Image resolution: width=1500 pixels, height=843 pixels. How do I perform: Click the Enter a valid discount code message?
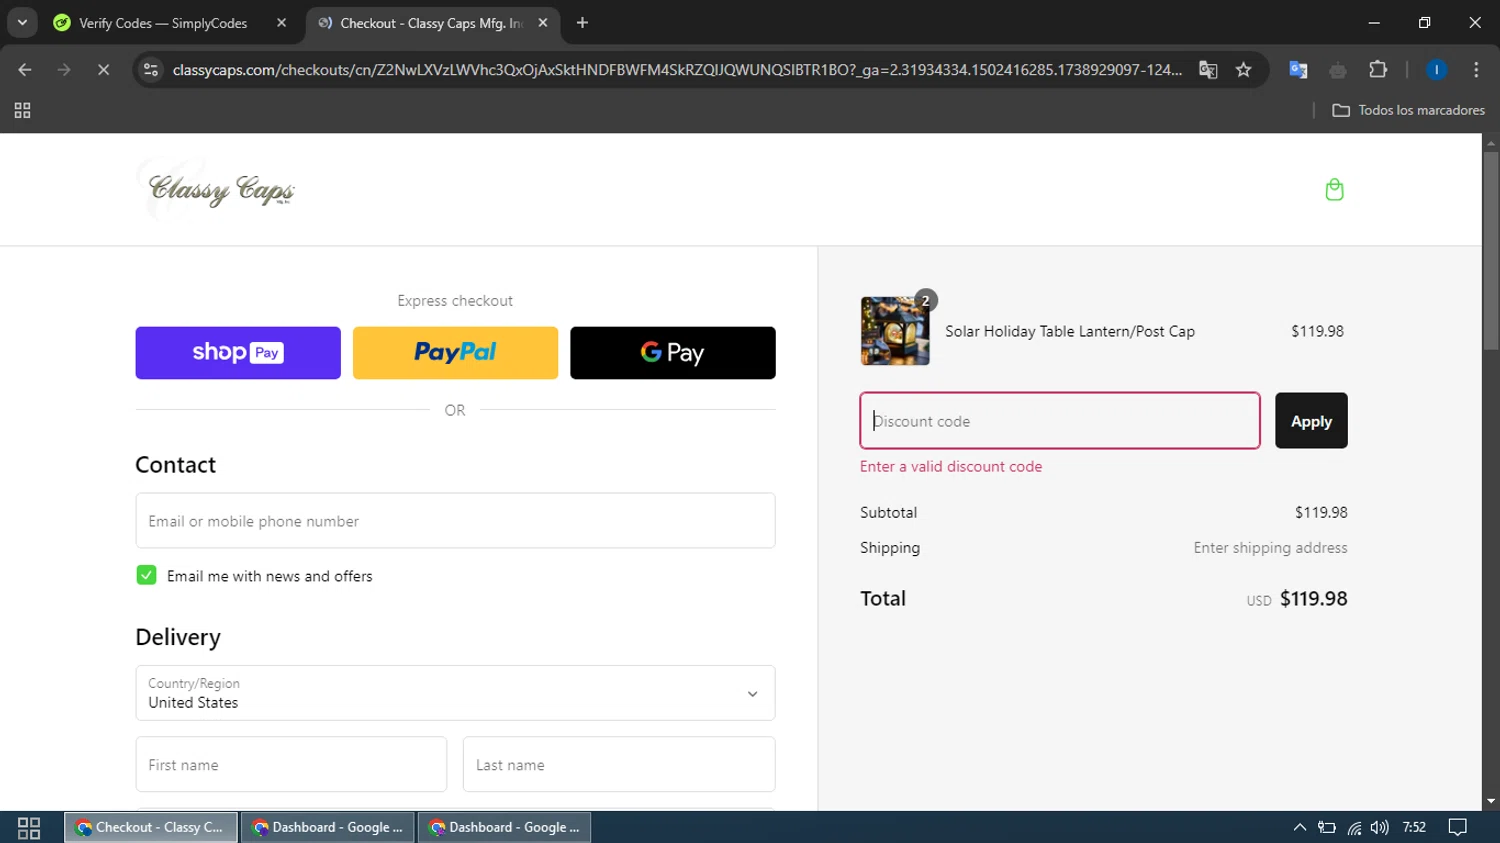click(x=951, y=467)
